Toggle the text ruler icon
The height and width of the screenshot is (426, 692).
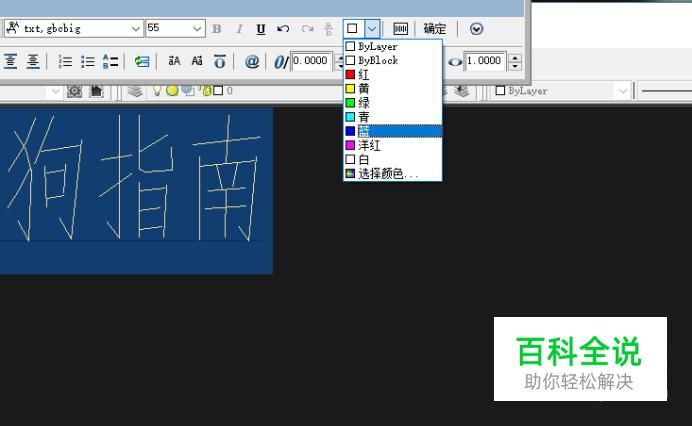coord(400,29)
